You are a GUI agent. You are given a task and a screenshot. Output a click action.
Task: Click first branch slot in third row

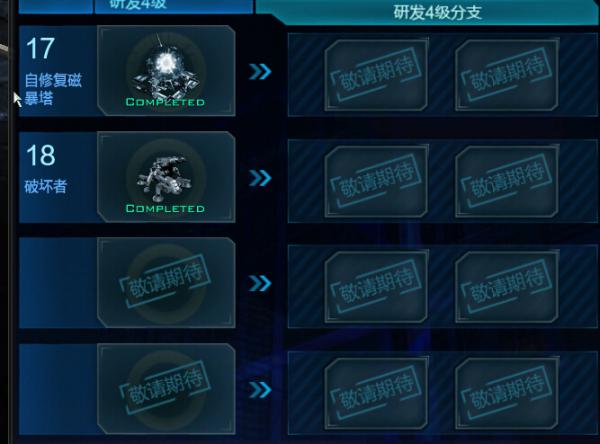coord(377,286)
